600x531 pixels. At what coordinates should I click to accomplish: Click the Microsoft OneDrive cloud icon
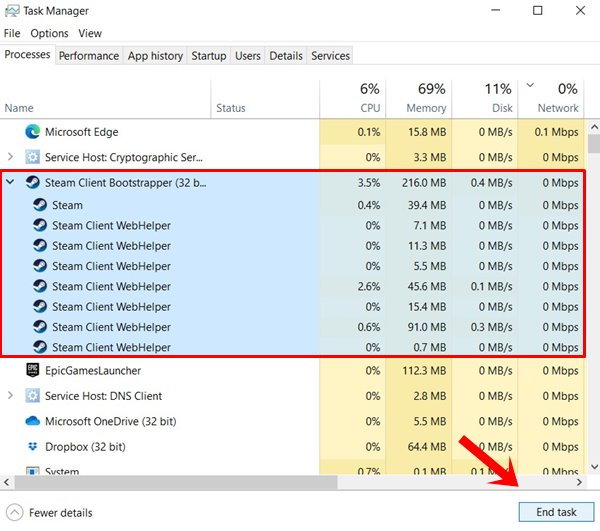point(33,421)
